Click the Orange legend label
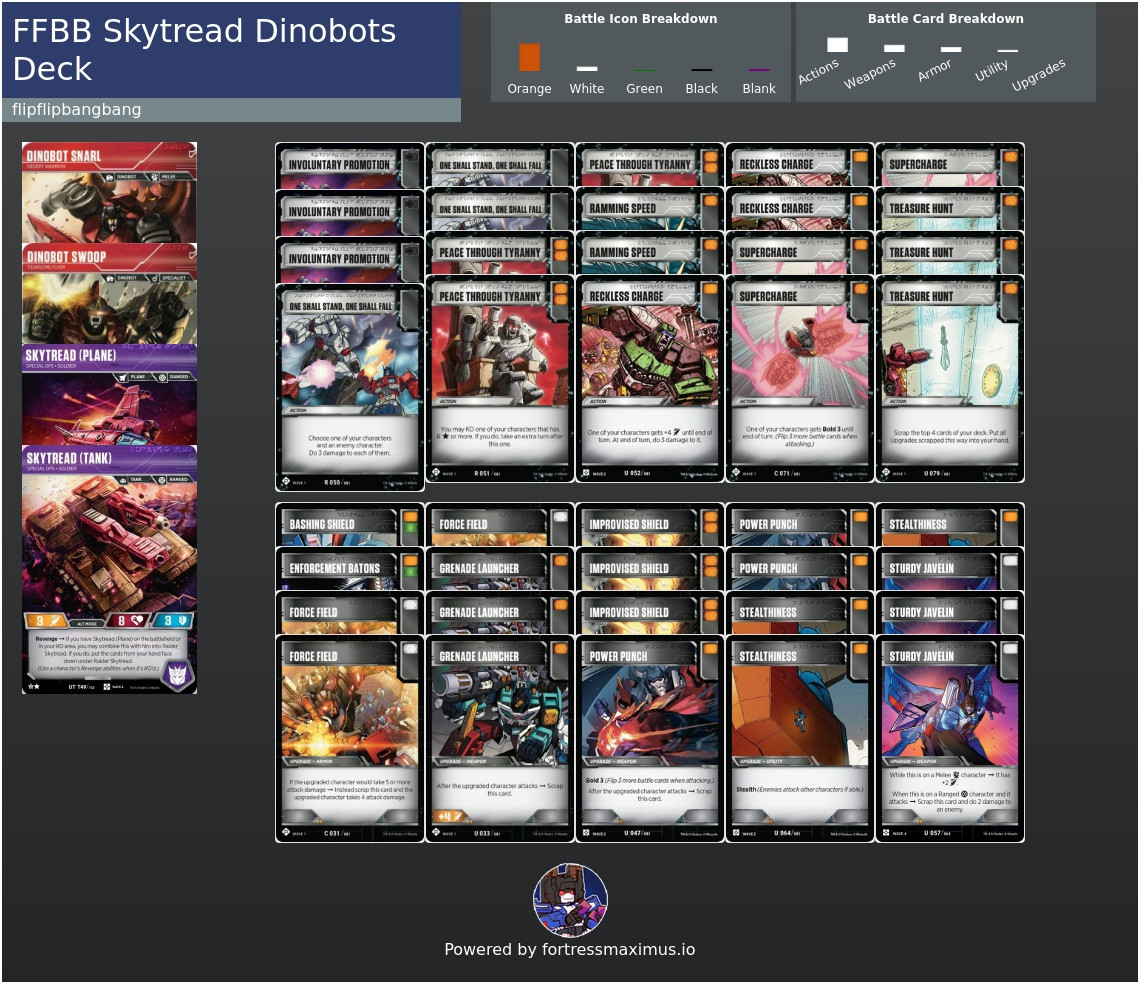The height and width of the screenshot is (984, 1140). (x=529, y=89)
